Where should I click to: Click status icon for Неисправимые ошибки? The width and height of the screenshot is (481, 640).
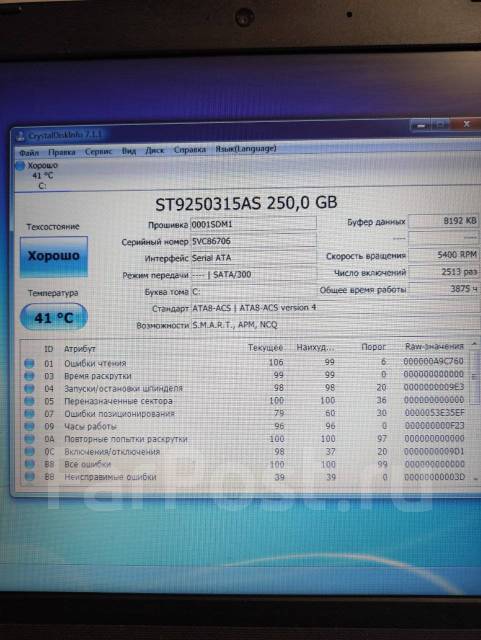click(29, 477)
